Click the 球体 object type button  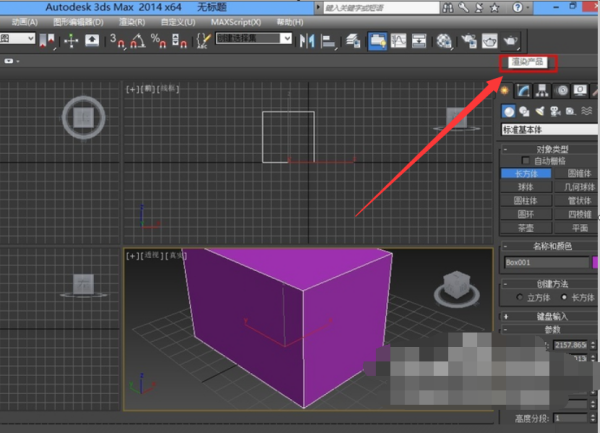(525, 186)
